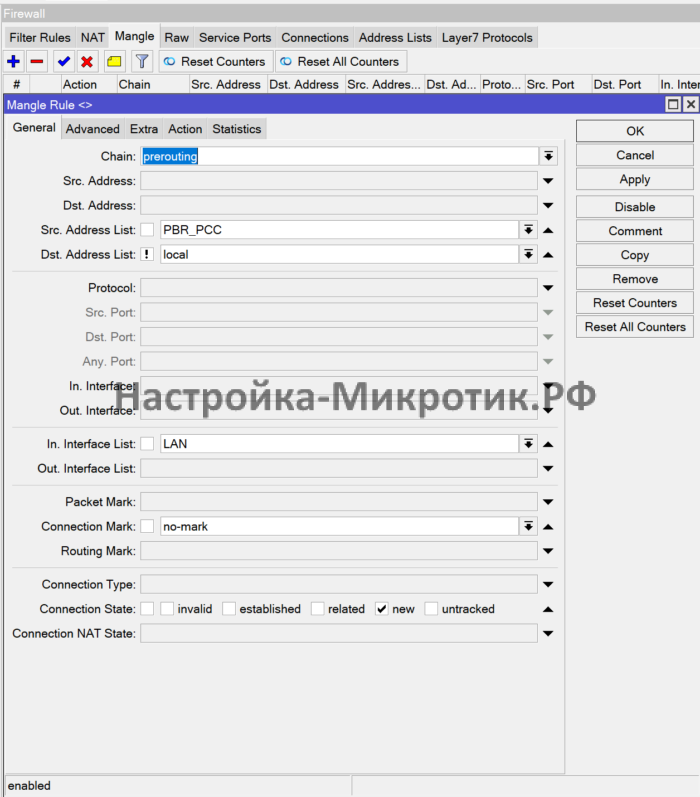Expand the Dst. Address field
This screenshot has width=700, height=797.
(548, 205)
